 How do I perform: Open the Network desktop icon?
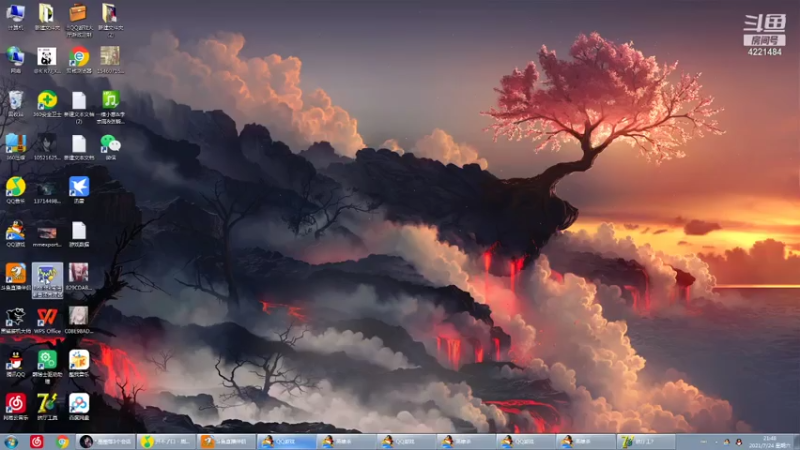click(x=15, y=60)
